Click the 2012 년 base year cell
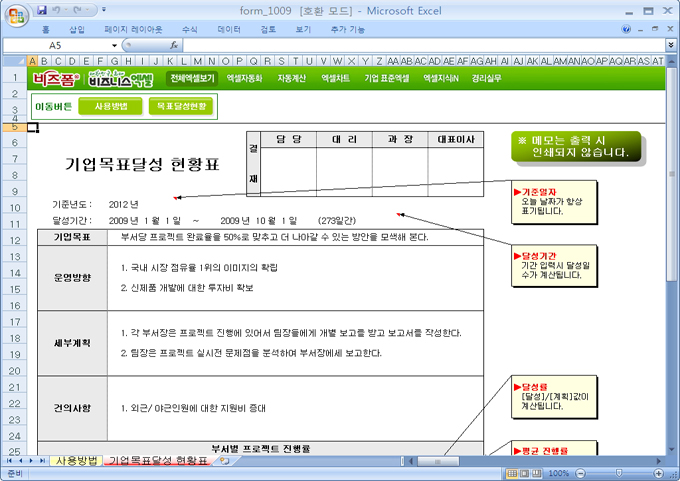 [124, 204]
